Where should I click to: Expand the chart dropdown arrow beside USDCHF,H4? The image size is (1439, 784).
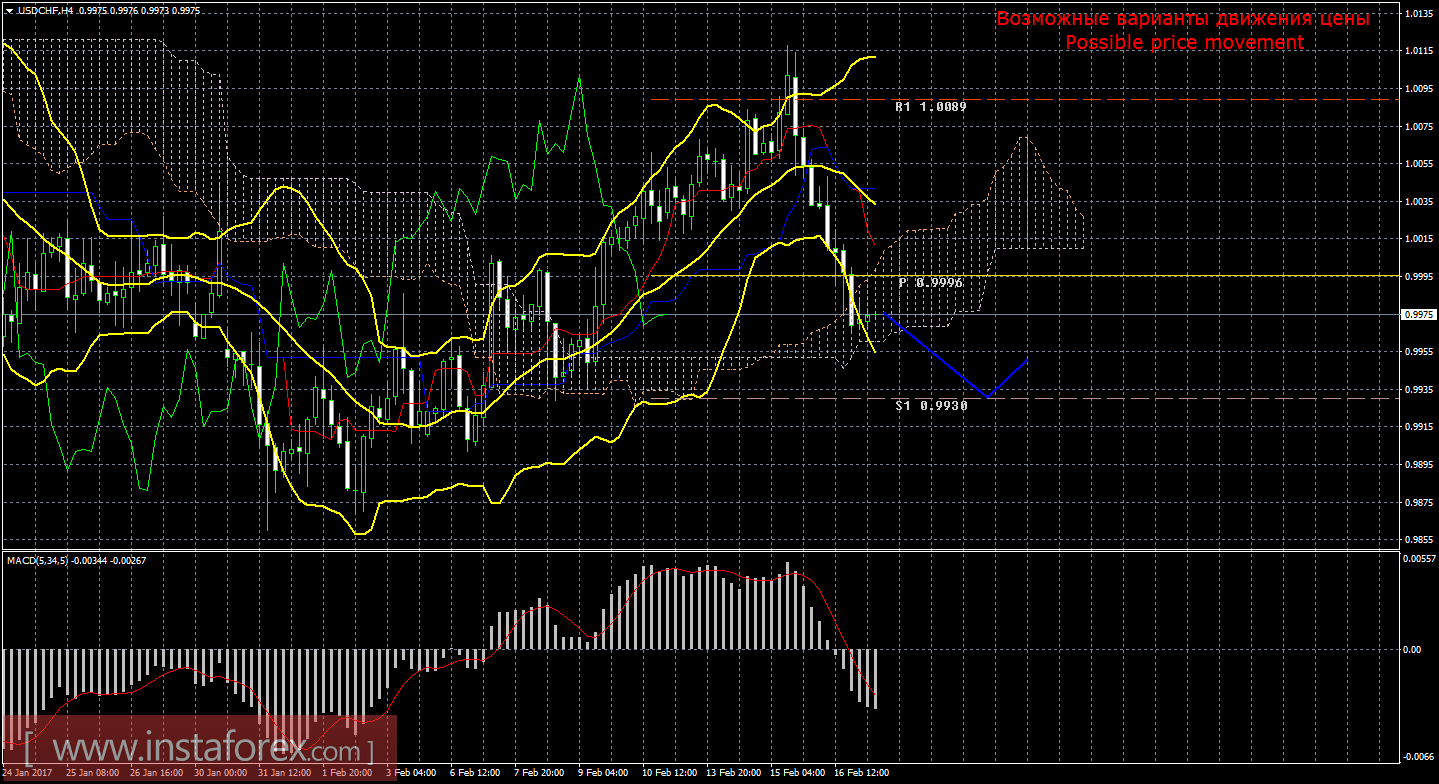9,9
